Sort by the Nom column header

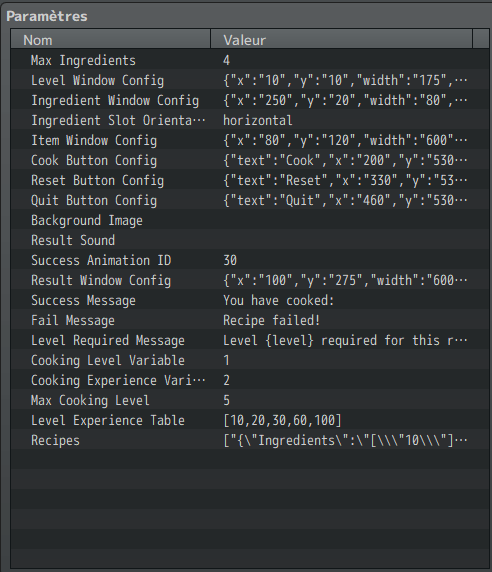pyautogui.click(x=111, y=39)
